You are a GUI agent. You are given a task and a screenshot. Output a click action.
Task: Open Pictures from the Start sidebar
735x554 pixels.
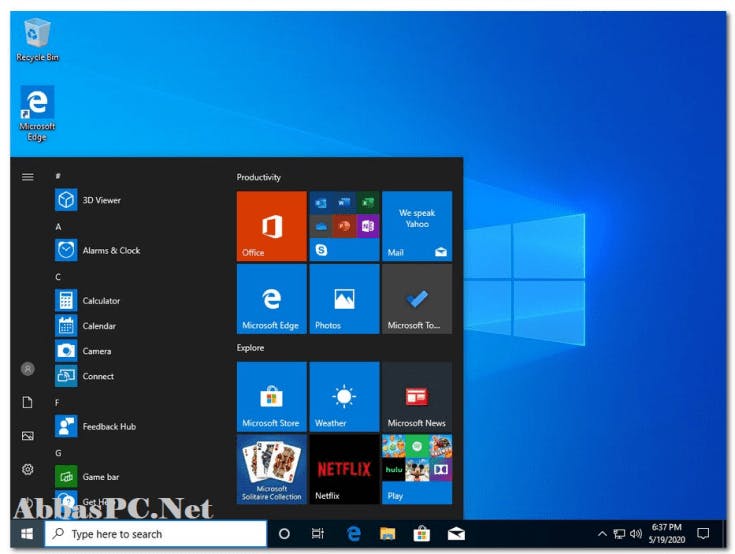[x=28, y=436]
